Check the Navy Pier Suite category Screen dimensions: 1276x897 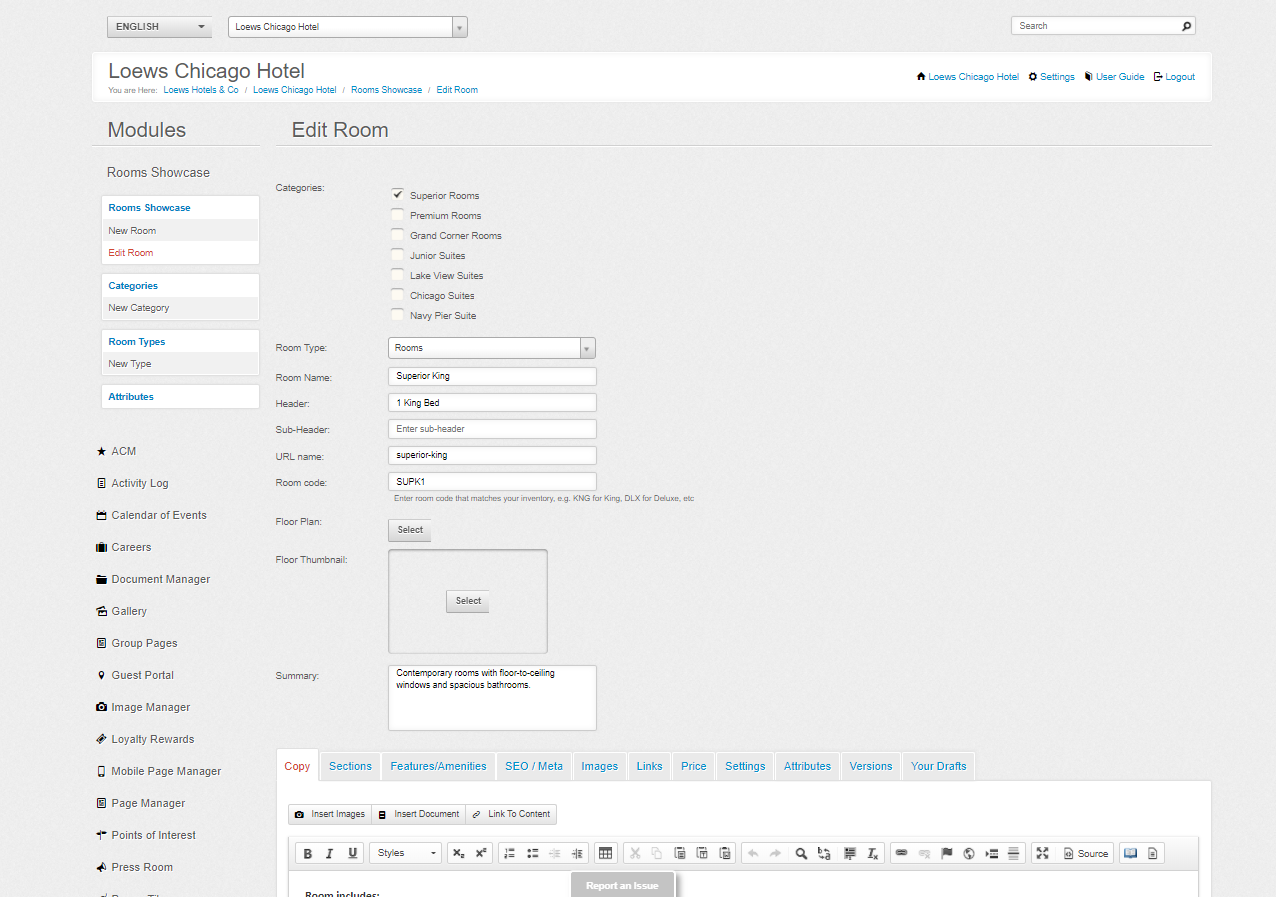[397, 314]
